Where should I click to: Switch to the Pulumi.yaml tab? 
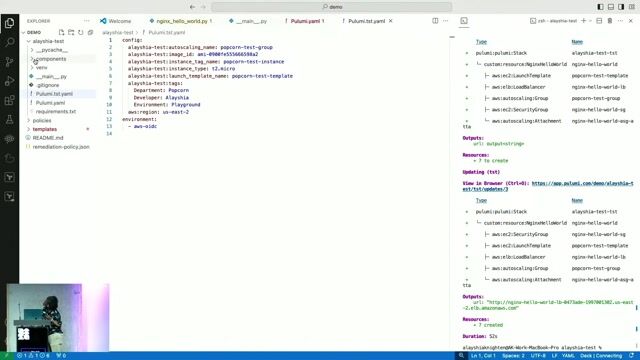304,21
